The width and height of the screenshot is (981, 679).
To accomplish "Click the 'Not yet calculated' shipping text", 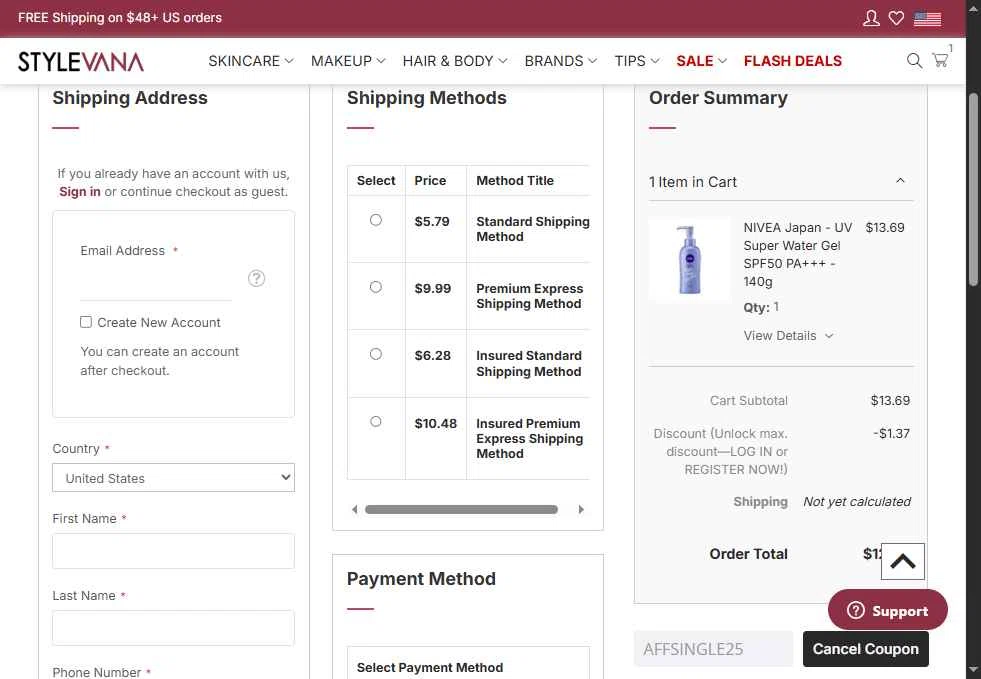I will [x=856, y=502].
